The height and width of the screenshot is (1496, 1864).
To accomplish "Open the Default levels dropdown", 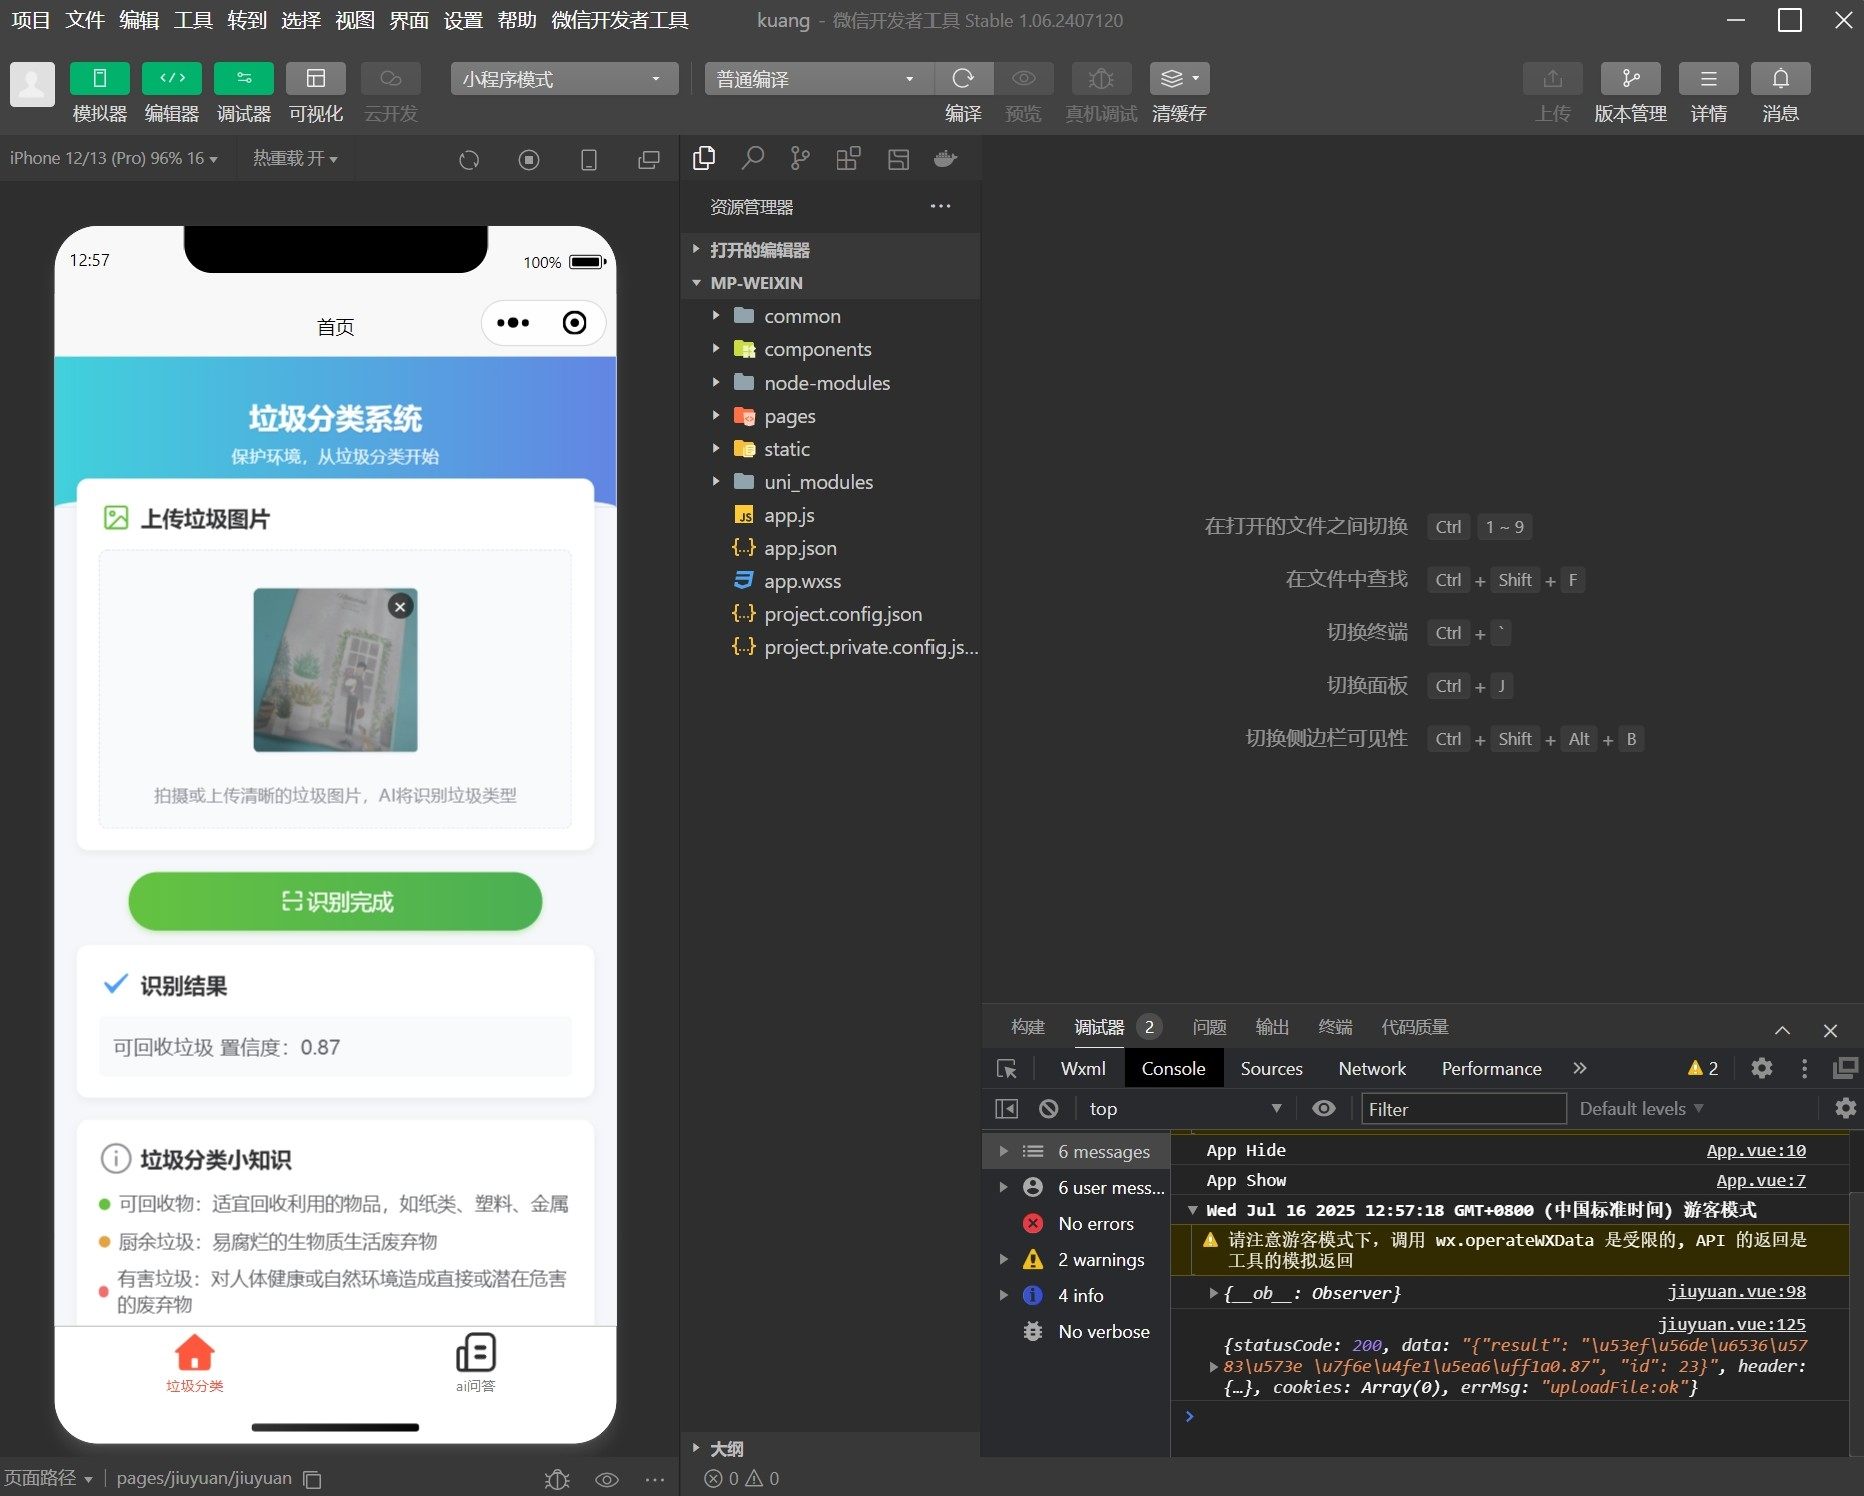I will coord(1641,1108).
